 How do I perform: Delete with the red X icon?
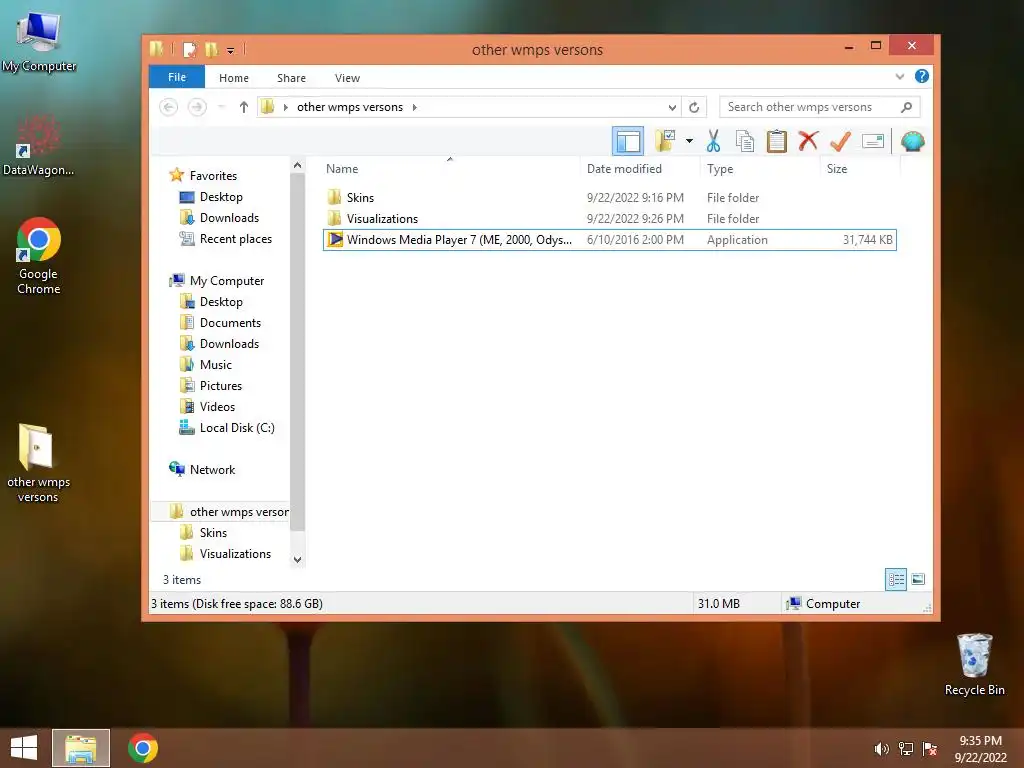(808, 140)
